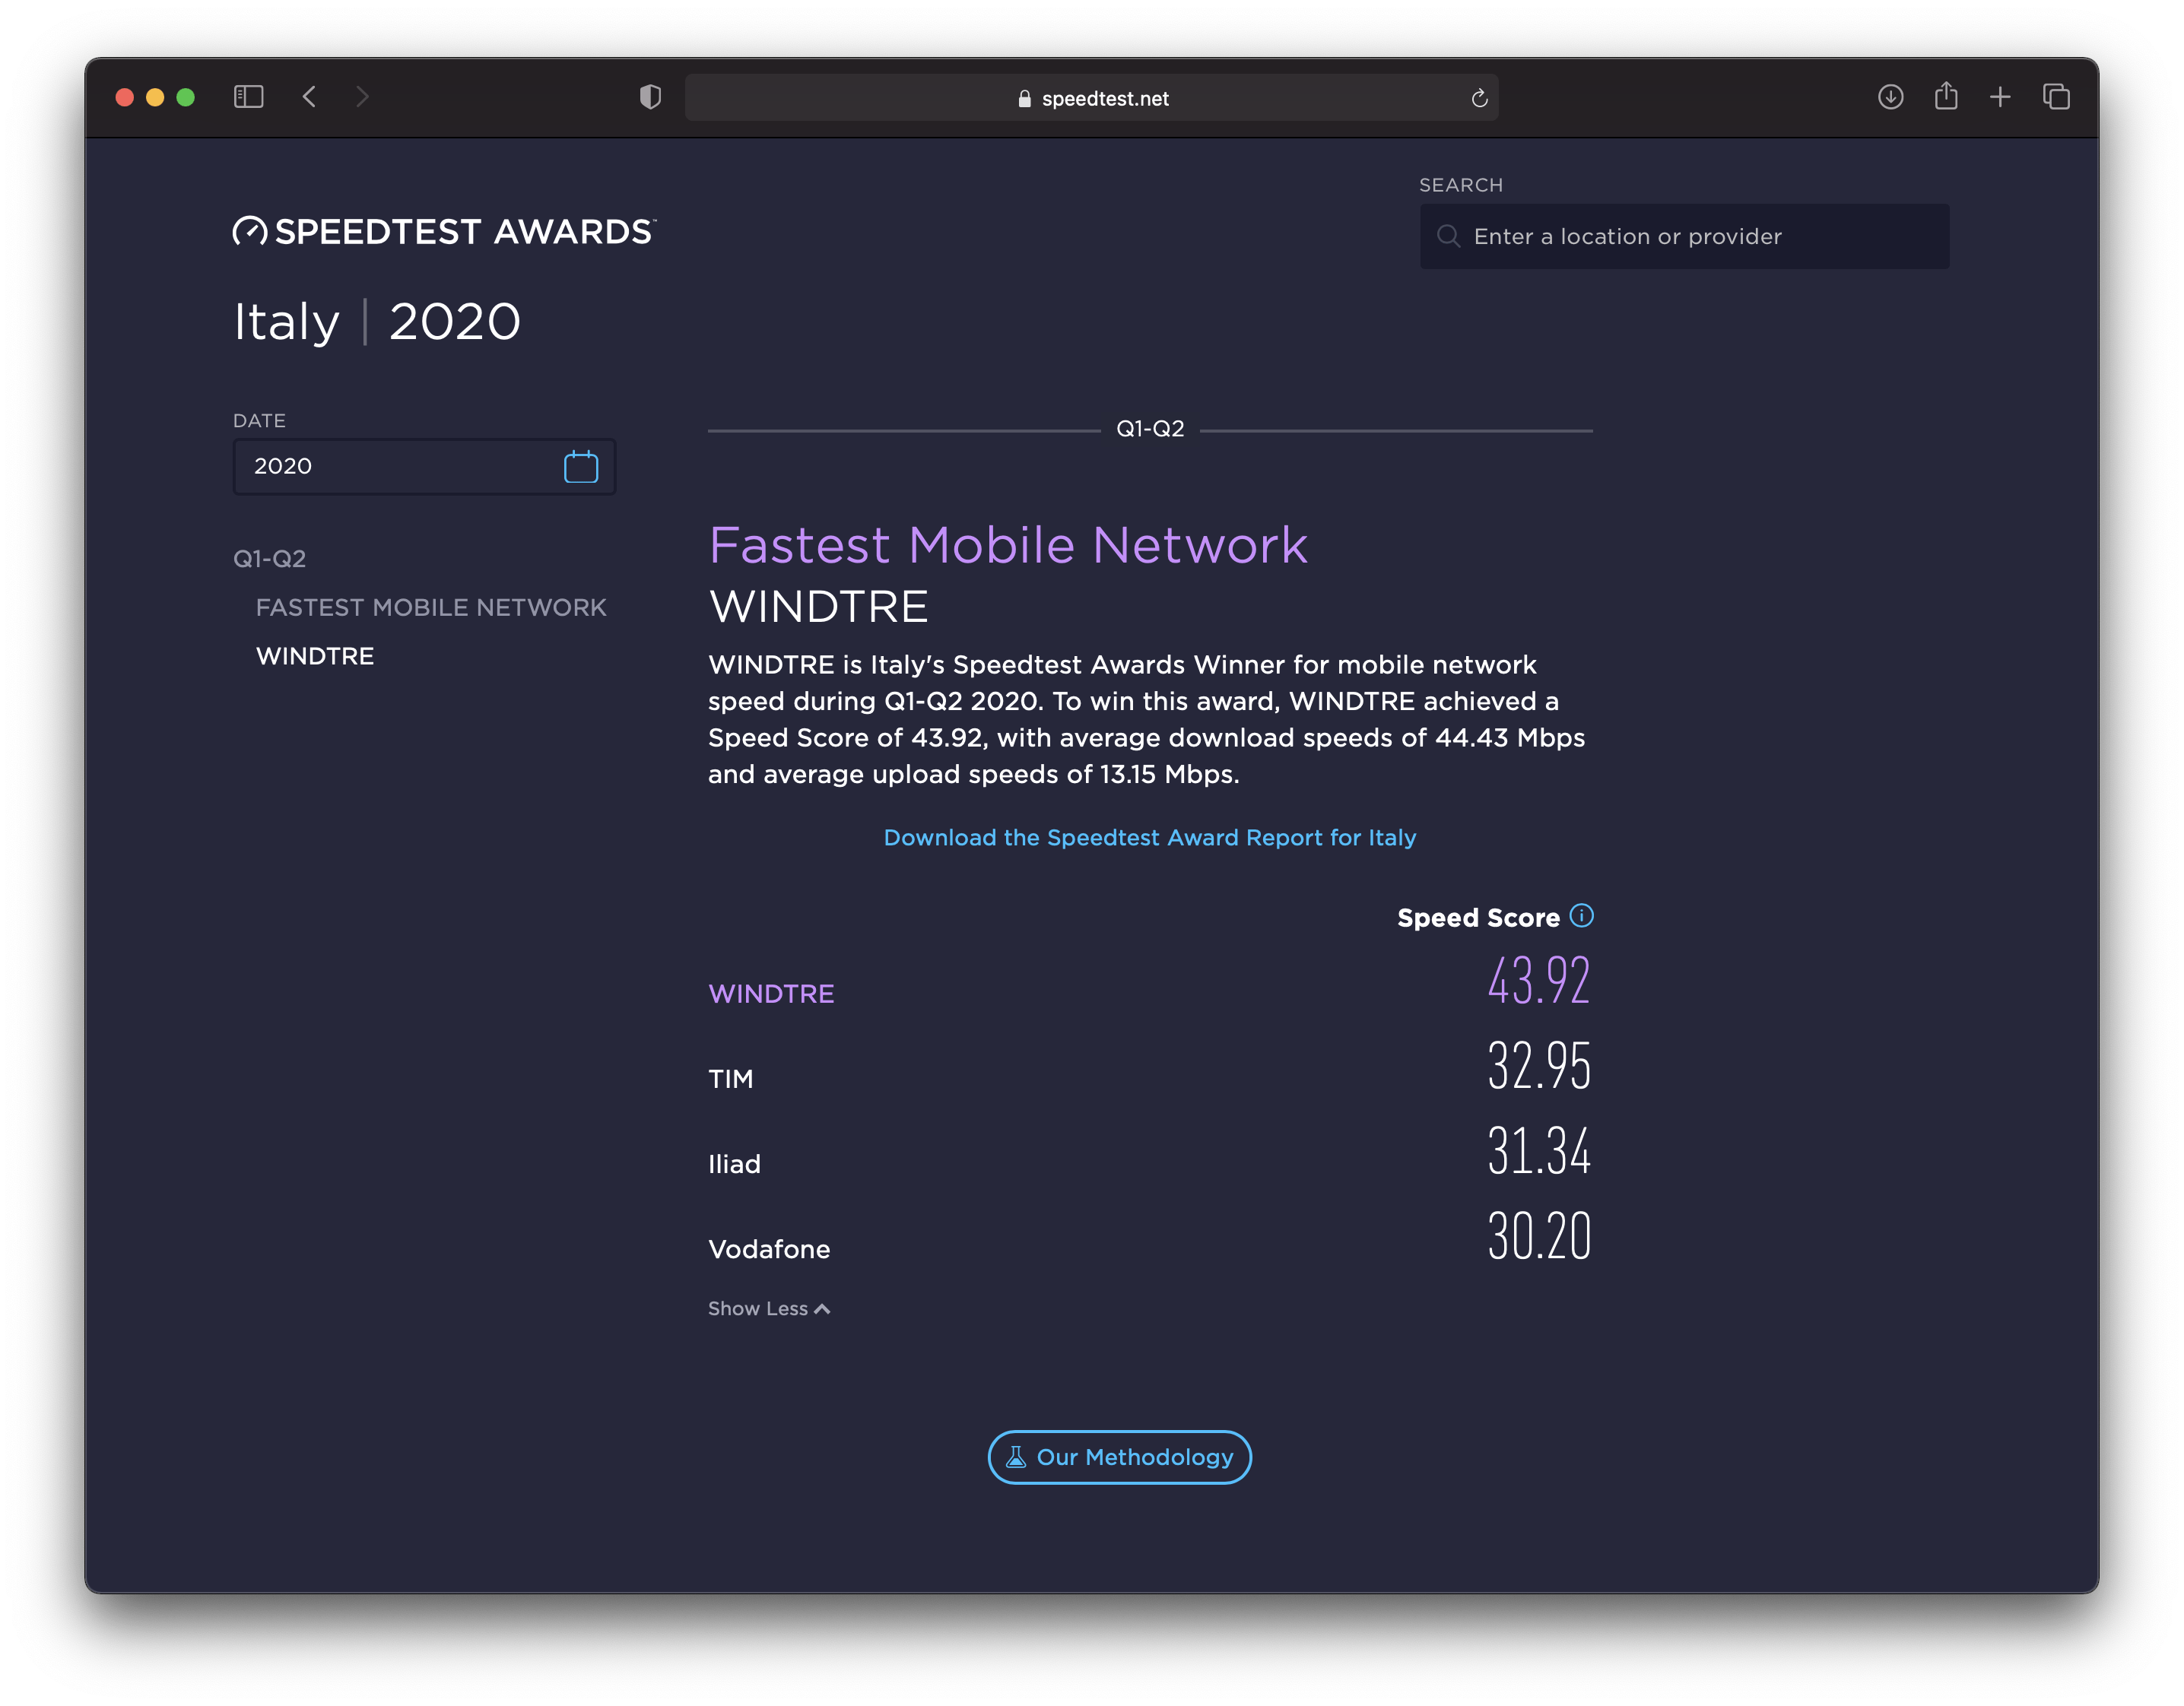Click the speedtest.net address bar
This screenshot has width=2184, height=1706.
pos(1091,98)
